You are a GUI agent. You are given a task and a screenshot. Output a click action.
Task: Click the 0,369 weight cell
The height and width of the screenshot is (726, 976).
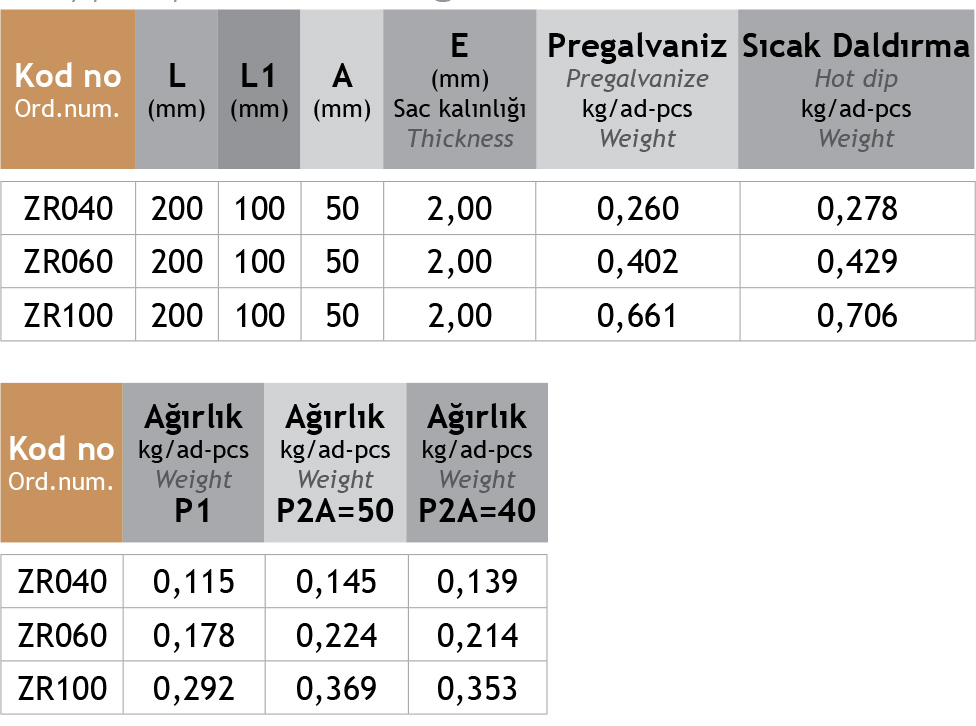pyautogui.click(x=336, y=689)
